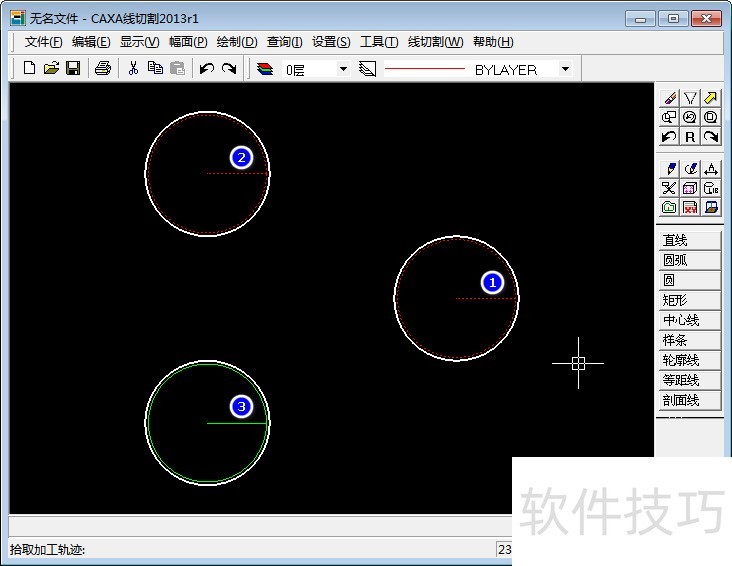The height and width of the screenshot is (566, 732).
Task: Click the R icon in the right panel
Action: point(690,137)
